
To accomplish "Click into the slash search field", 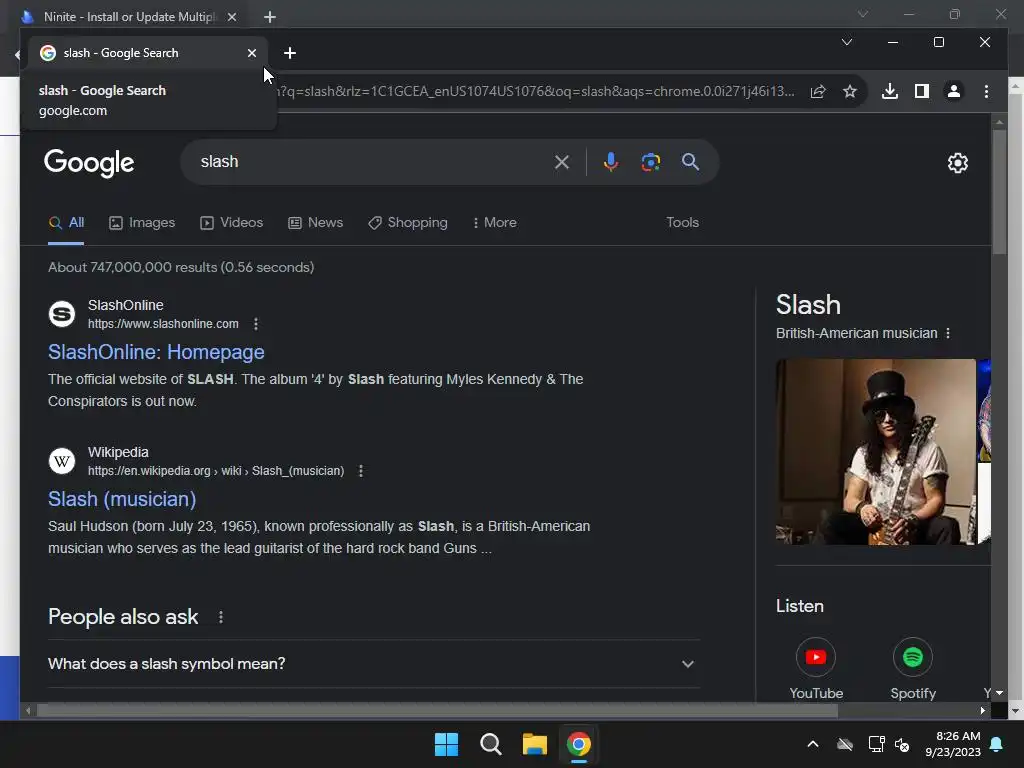I will click(x=372, y=162).
